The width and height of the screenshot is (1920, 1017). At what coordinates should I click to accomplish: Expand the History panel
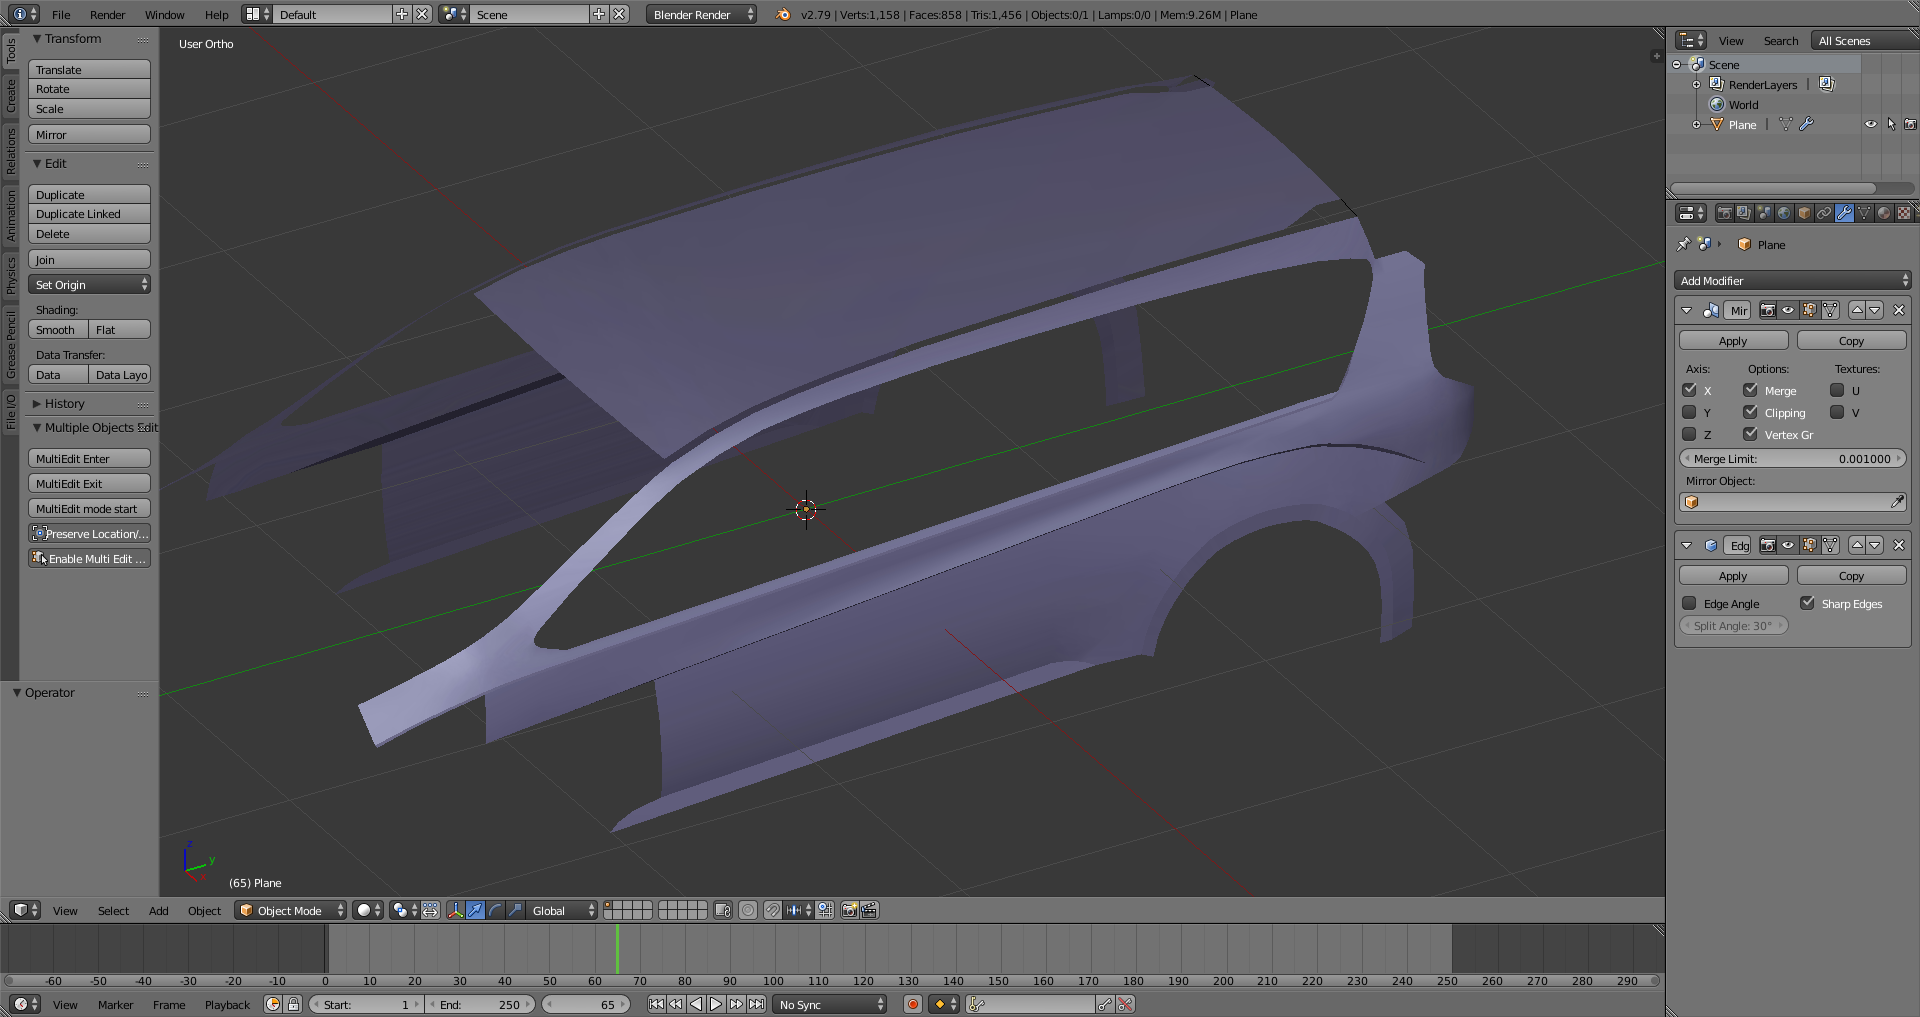click(x=64, y=404)
